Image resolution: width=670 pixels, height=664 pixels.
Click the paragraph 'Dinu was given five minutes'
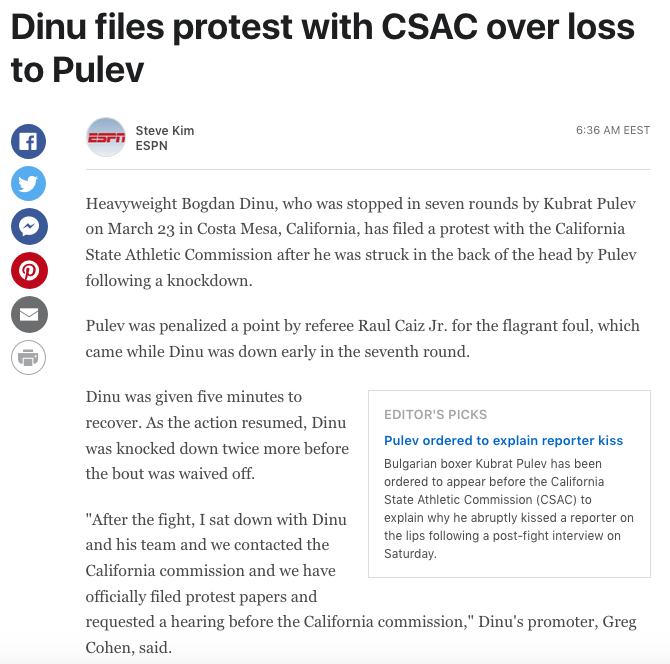click(217, 435)
